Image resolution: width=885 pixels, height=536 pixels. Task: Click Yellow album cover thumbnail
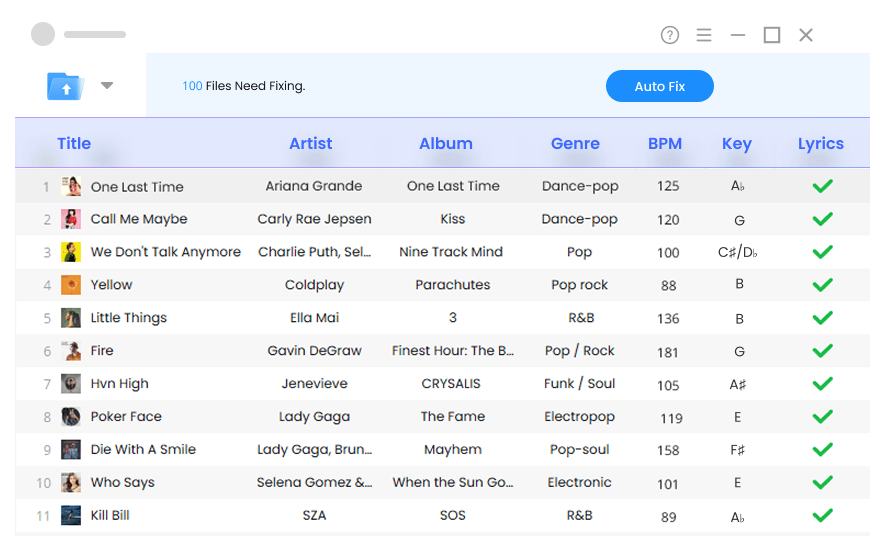click(x=71, y=284)
